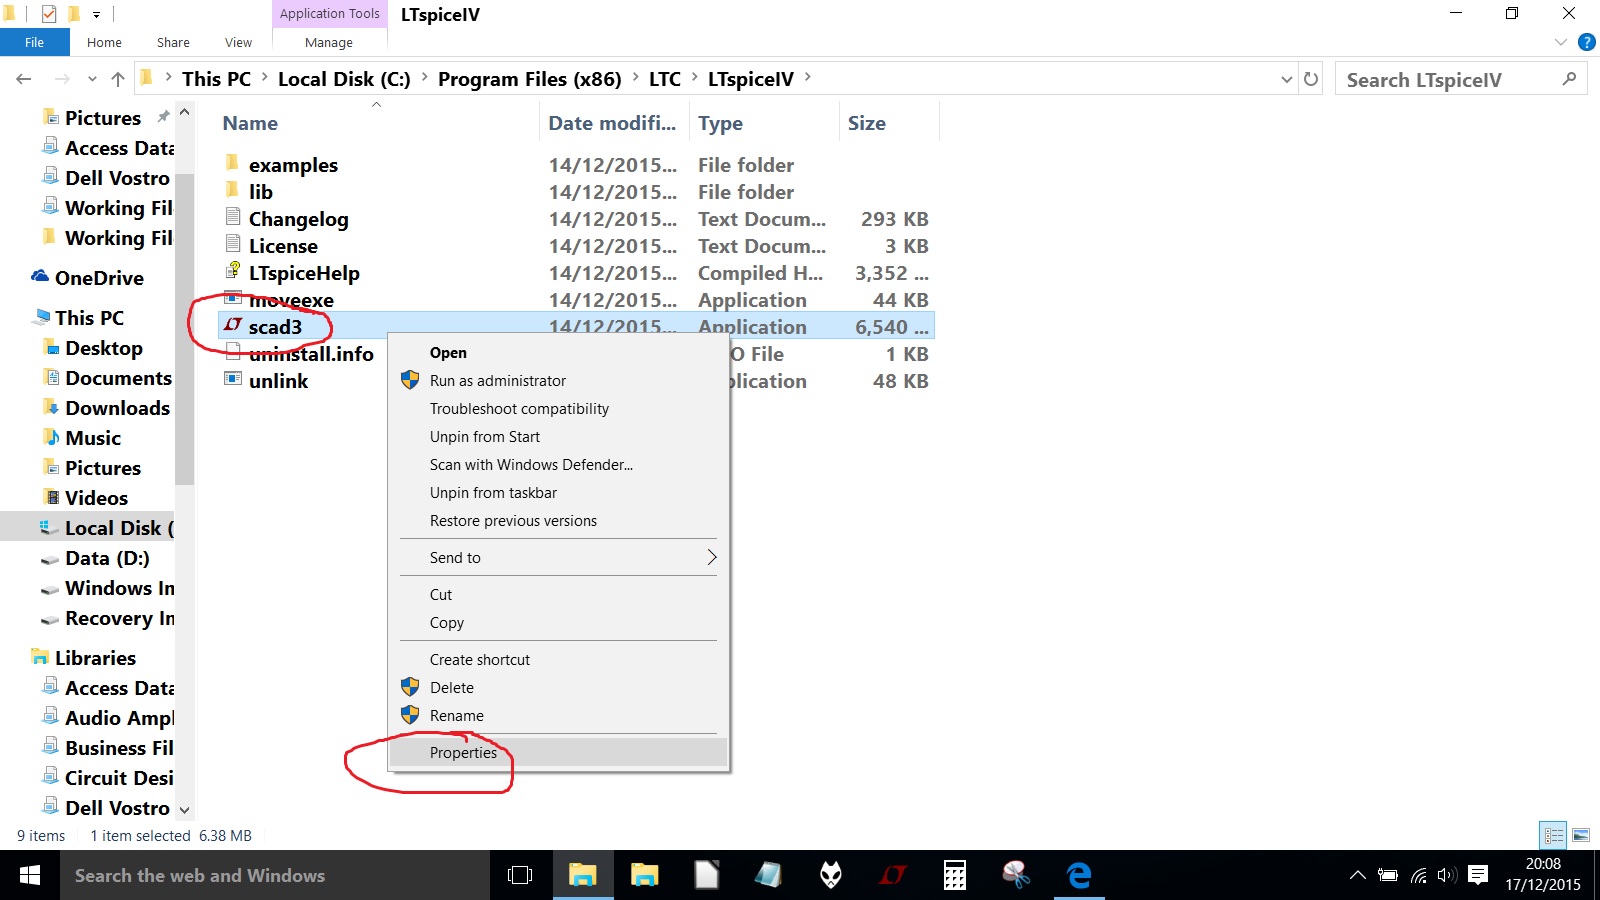Screen dimensions: 1600x900
Task: Select the examples folder icon
Action: tap(233, 163)
